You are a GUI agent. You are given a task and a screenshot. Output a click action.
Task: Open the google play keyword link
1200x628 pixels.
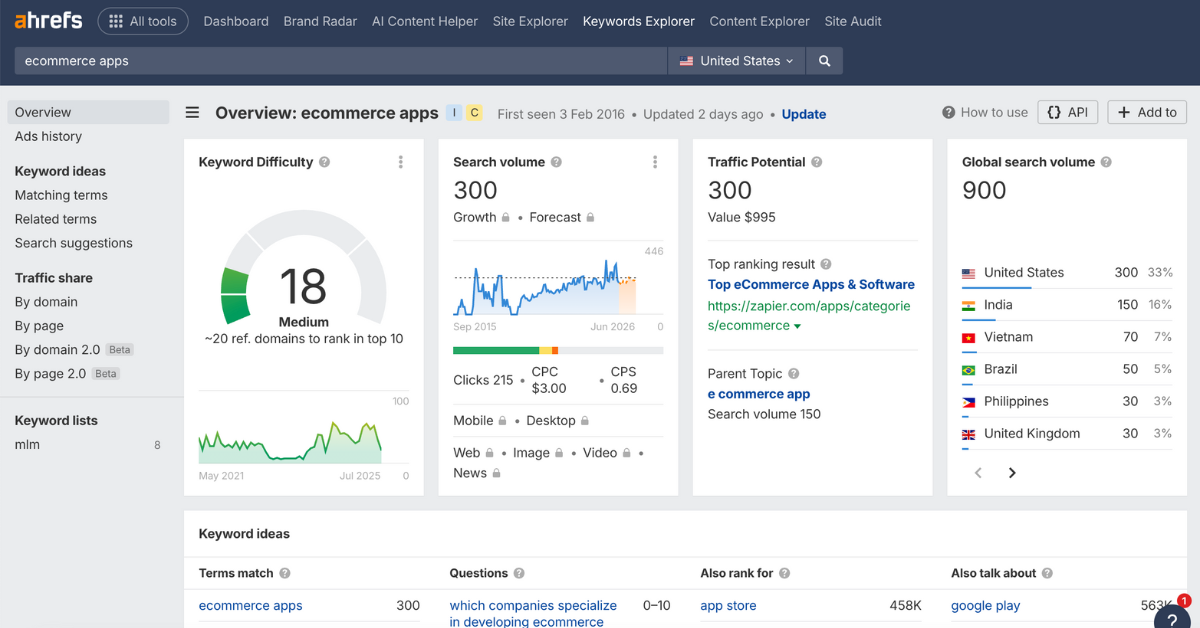pos(986,606)
